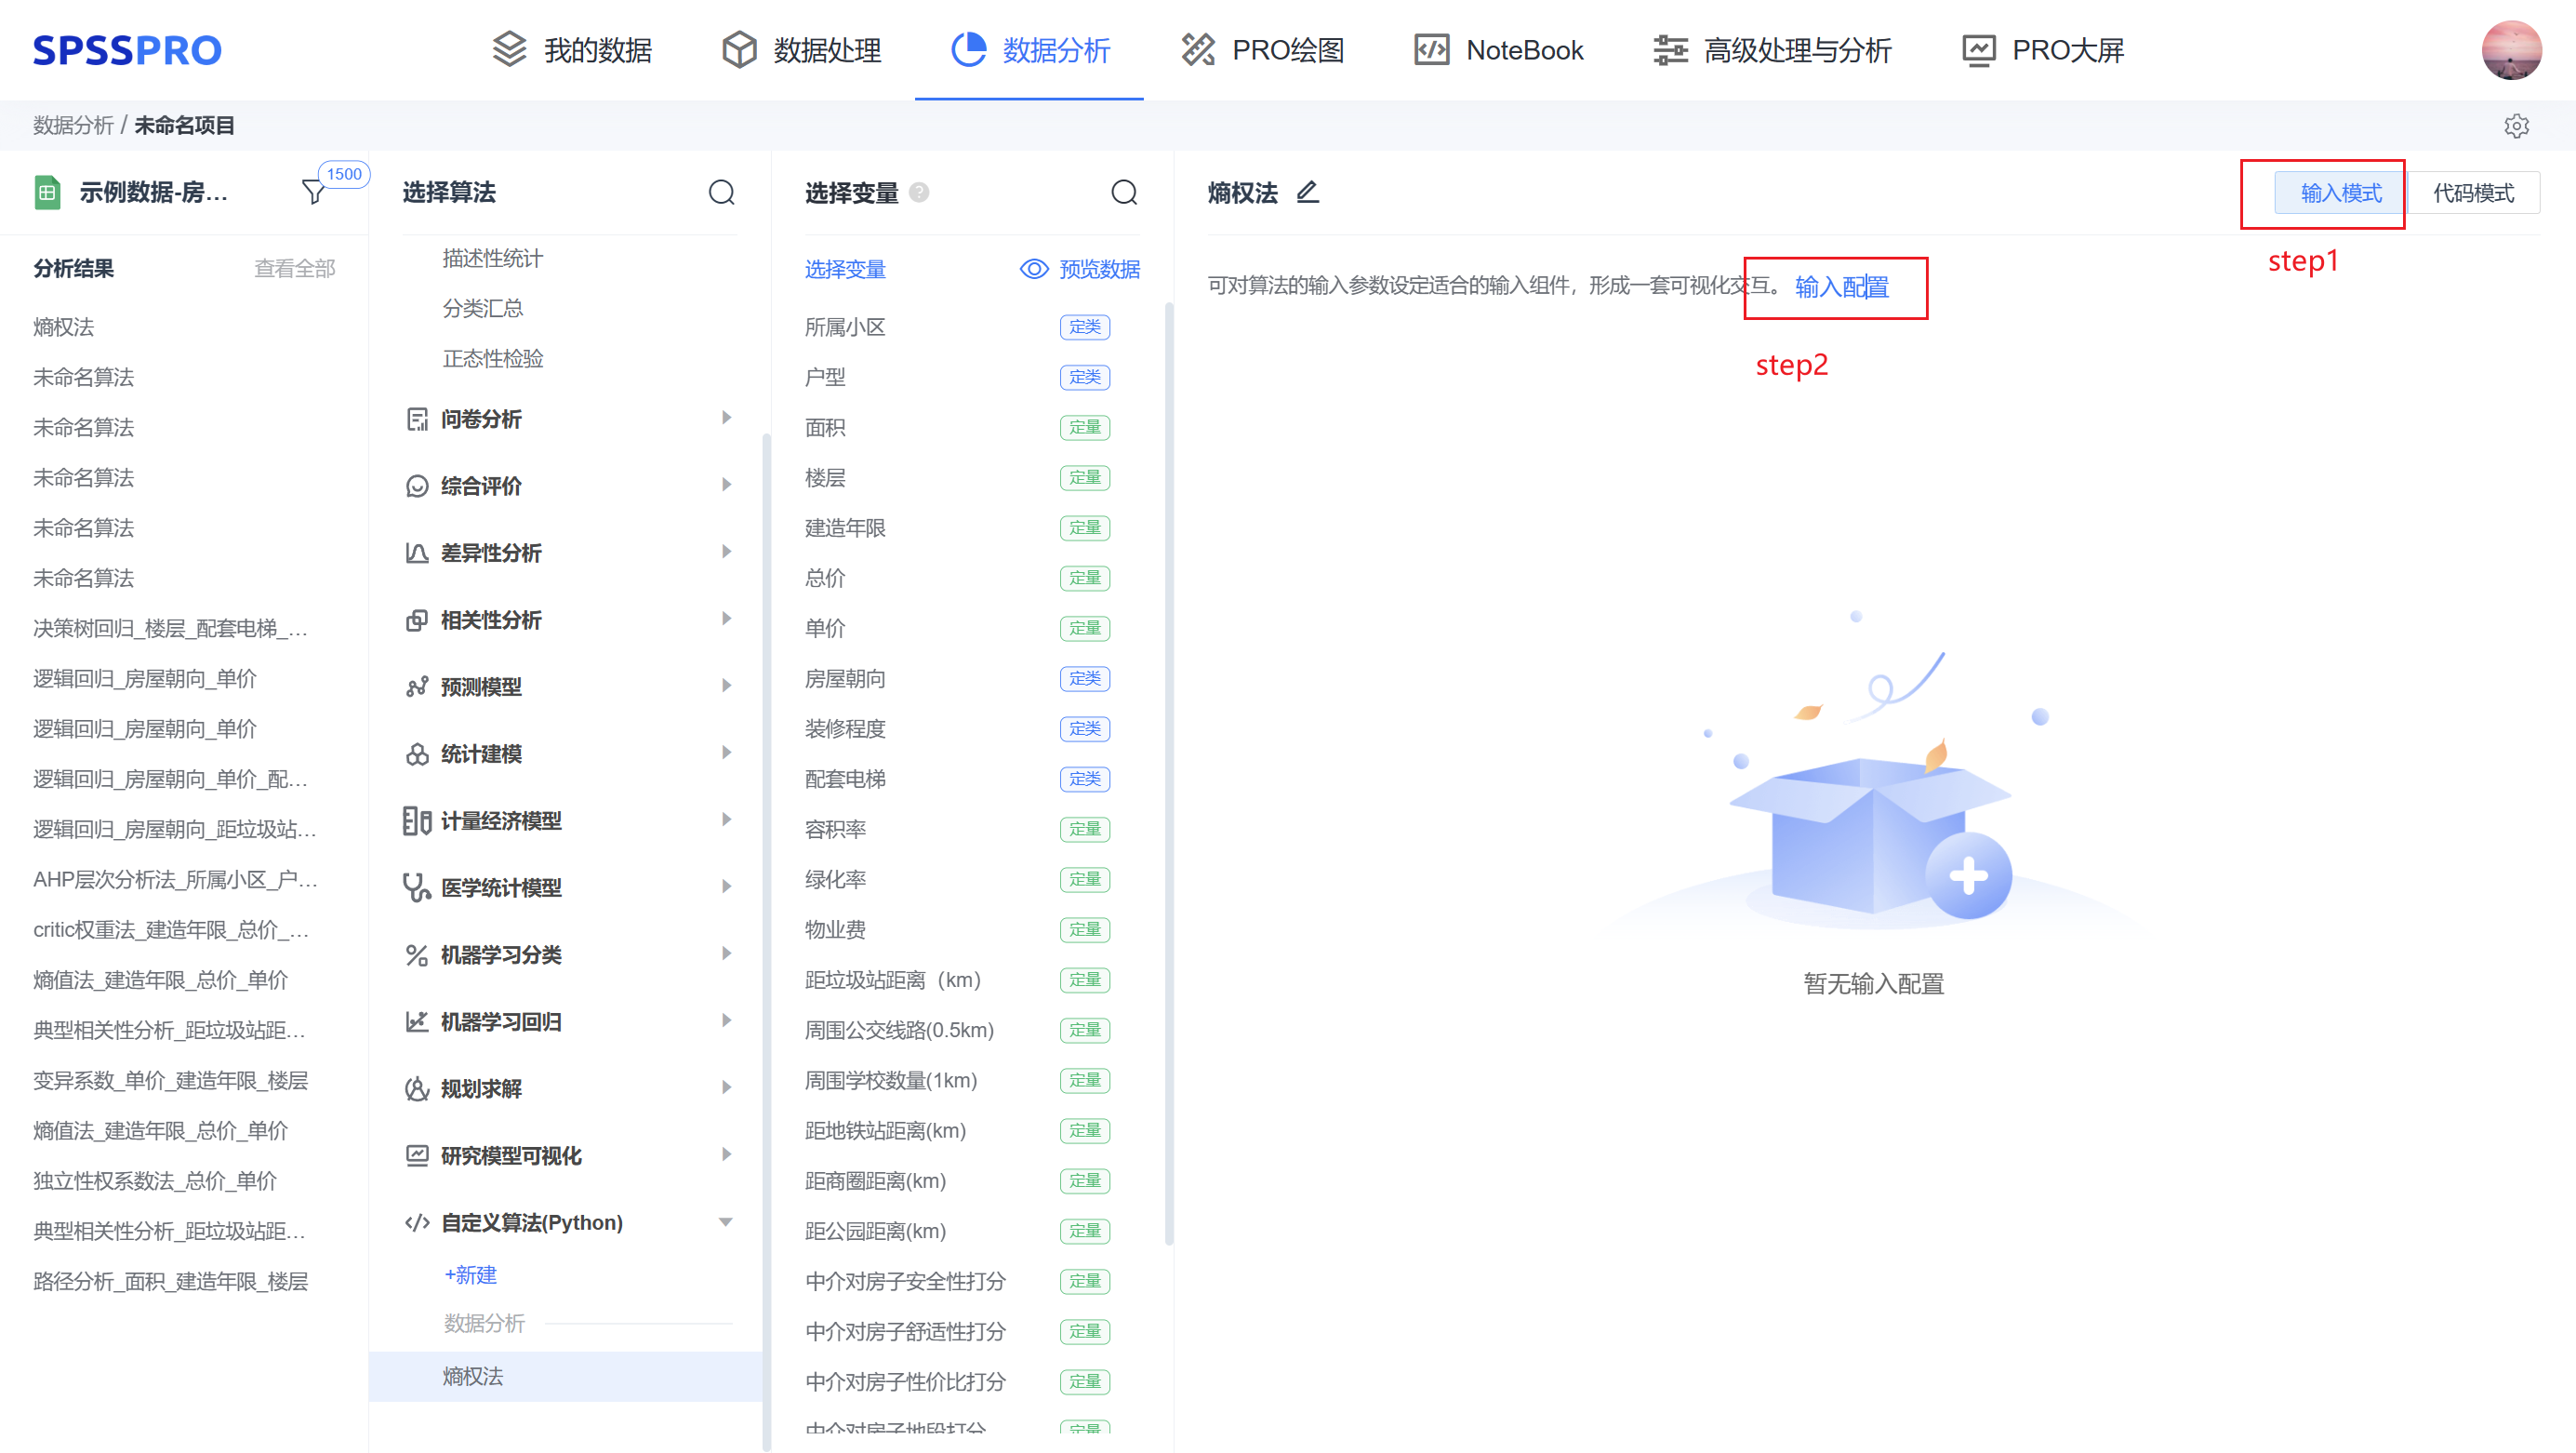
Task: Click the 计量经济模型 icon
Action: (417, 821)
